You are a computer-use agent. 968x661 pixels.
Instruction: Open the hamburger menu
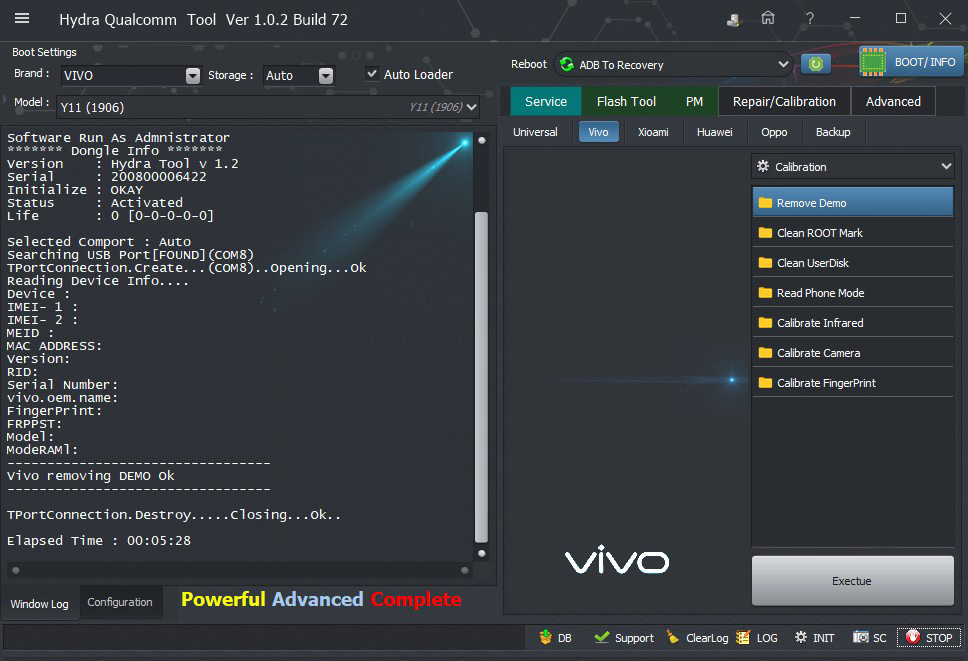[22, 19]
